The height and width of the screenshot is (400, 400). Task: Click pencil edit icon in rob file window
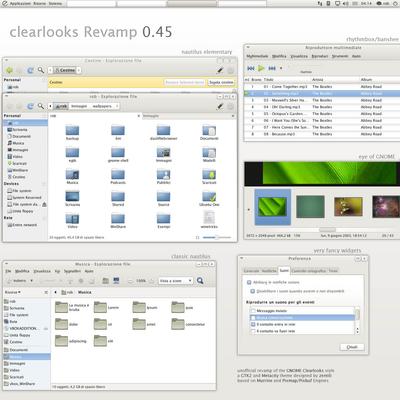[x=220, y=106]
